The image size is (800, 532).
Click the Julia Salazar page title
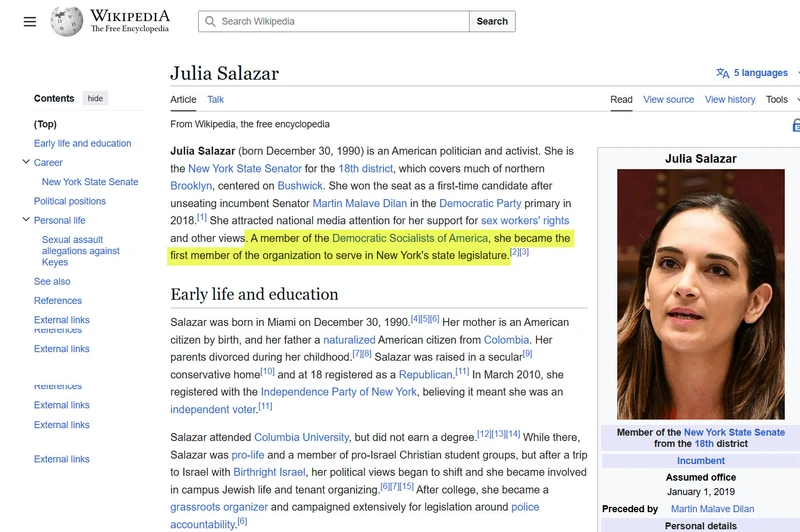click(x=224, y=73)
